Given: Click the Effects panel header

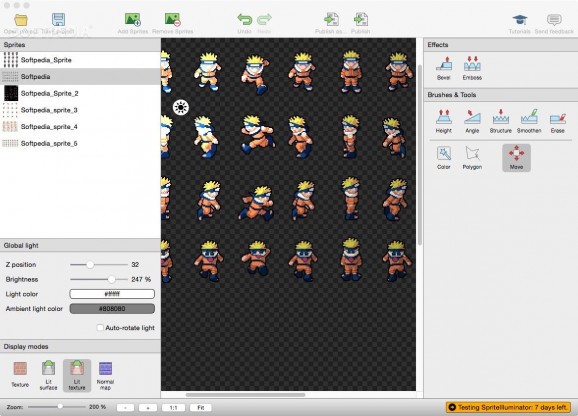Looking at the screenshot, I should [x=501, y=45].
